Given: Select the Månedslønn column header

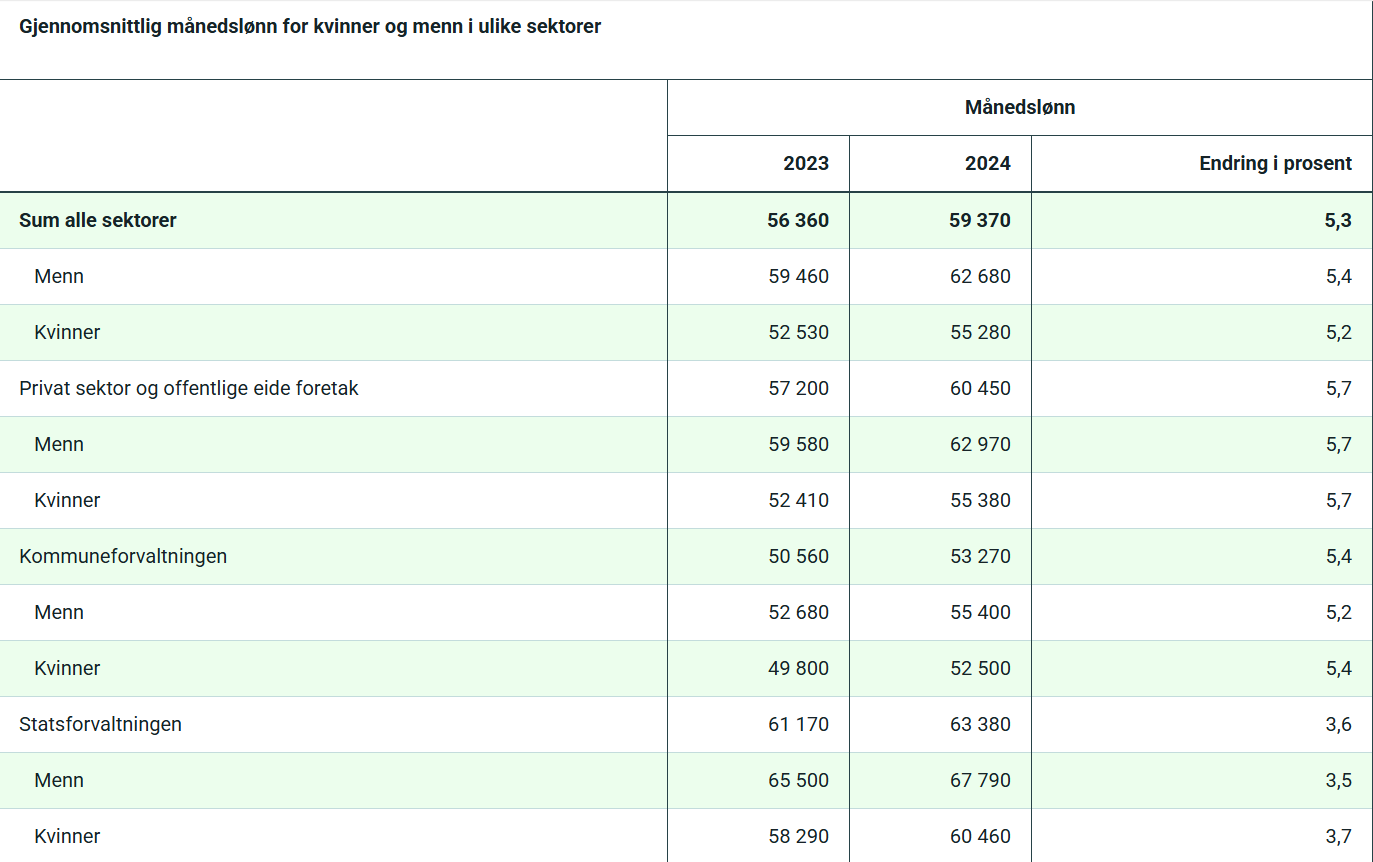Looking at the screenshot, I should tap(1019, 107).
